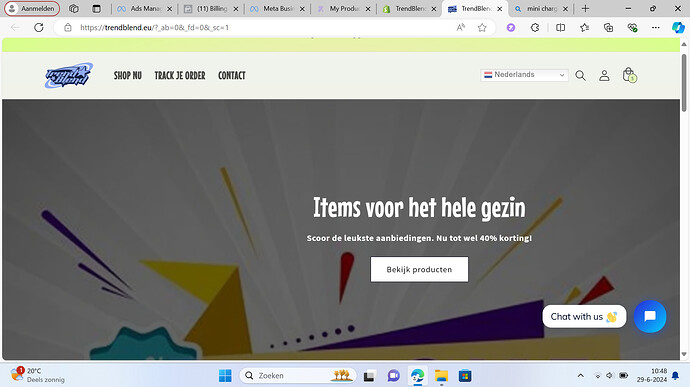Click the Aanmelden profile button
Image resolution: width=690 pixels, height=387 pixels.
(x=32, y=8)
